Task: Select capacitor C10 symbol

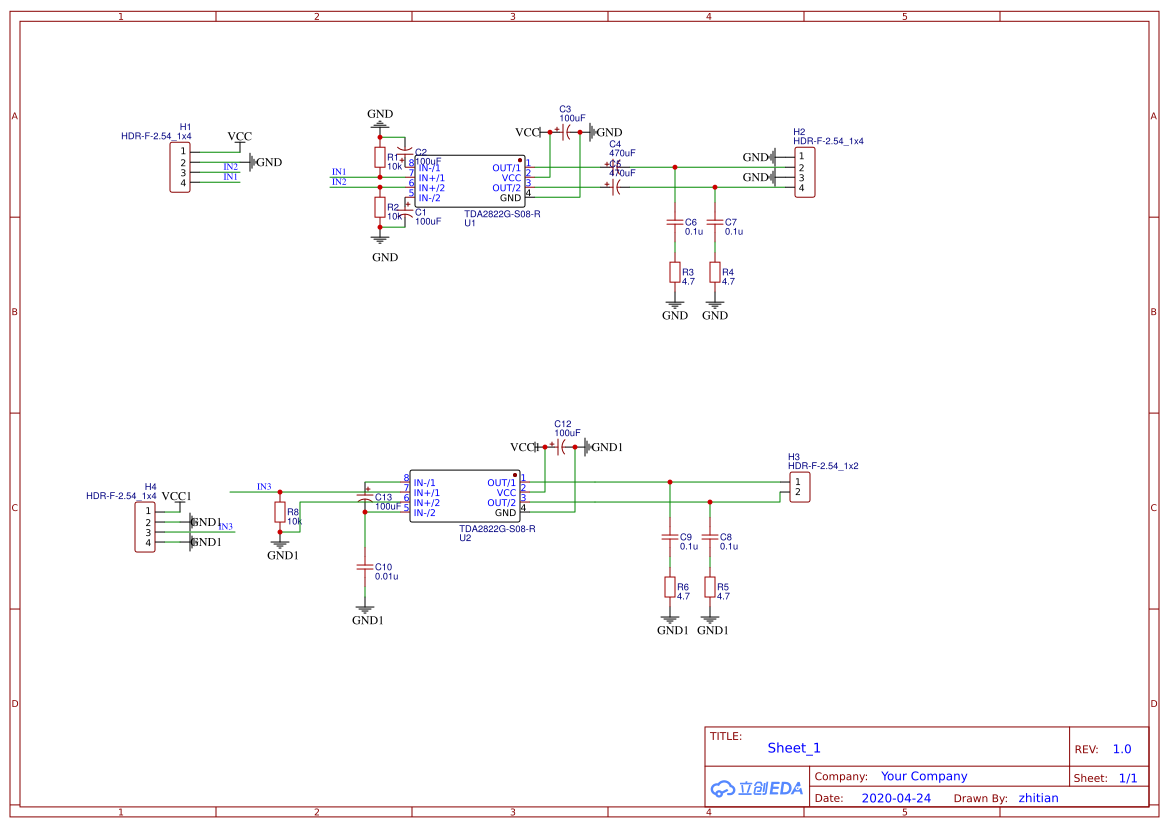Action: pos(365,567)
